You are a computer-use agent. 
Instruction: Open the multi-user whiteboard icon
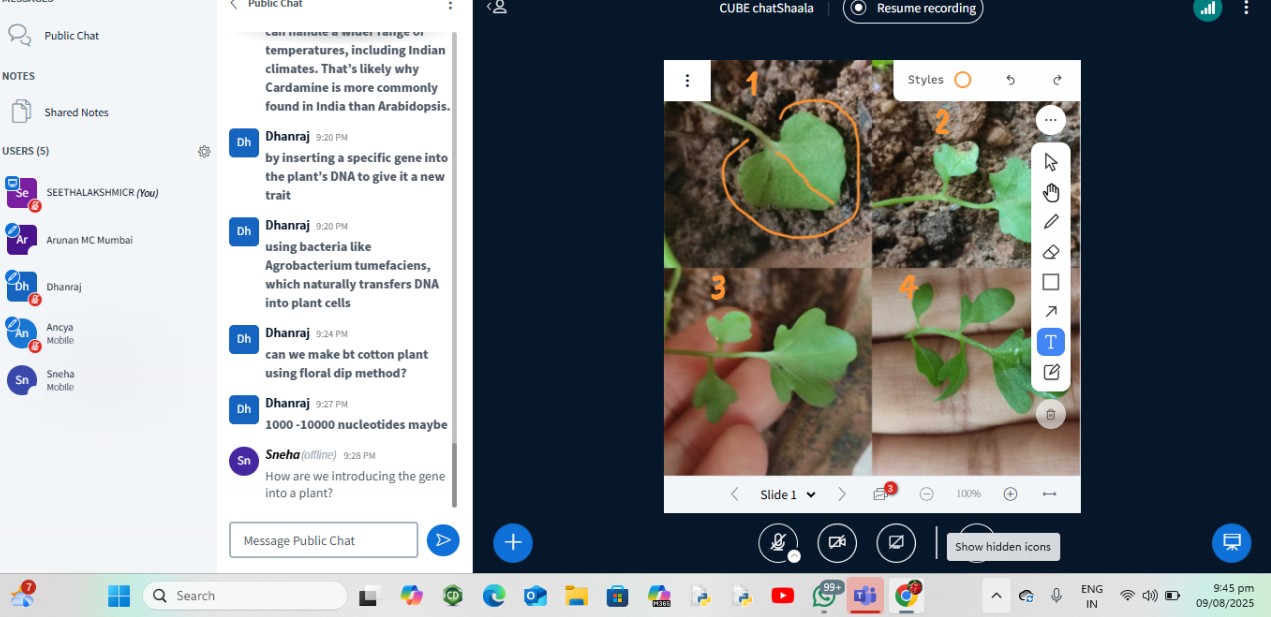coord(881,493)
